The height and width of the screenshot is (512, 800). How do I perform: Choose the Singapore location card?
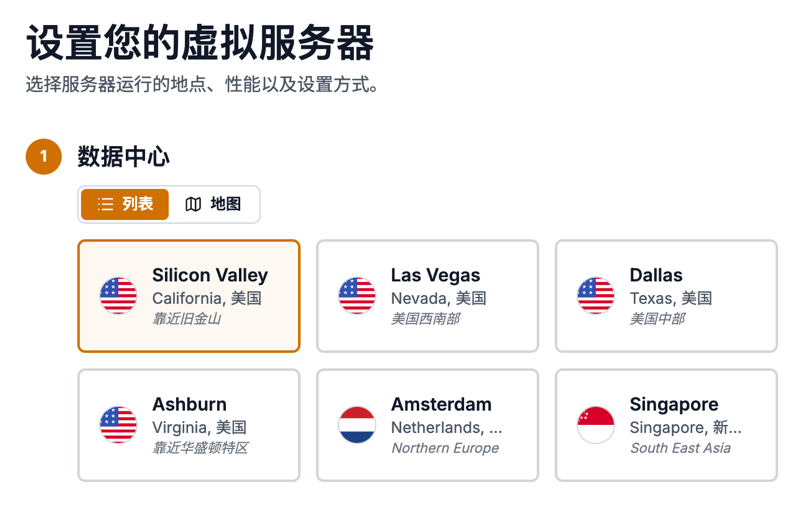(666, 425)
